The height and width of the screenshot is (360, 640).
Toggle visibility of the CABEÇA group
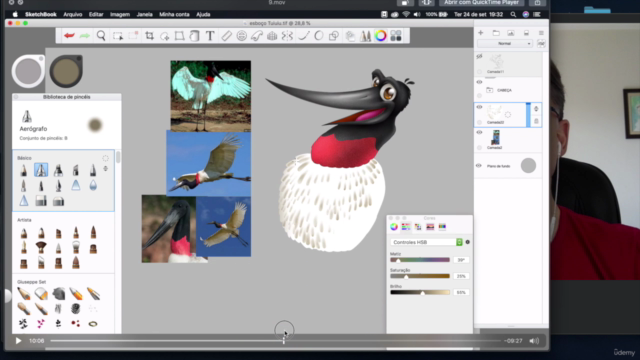click(479, 82)
